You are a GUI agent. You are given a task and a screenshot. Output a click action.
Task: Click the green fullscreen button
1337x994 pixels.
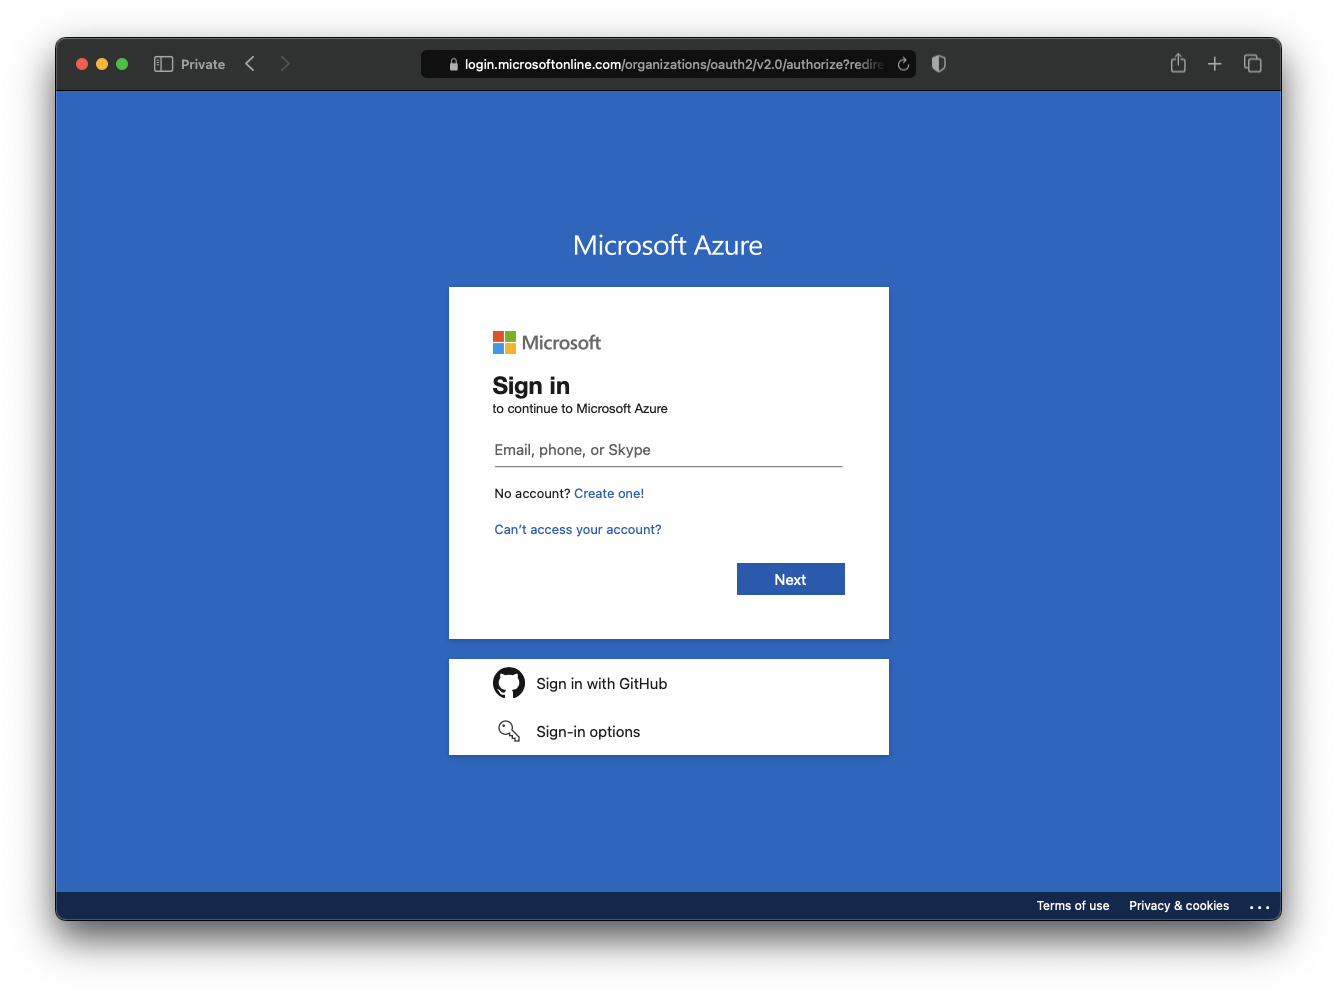coord(122,64)
